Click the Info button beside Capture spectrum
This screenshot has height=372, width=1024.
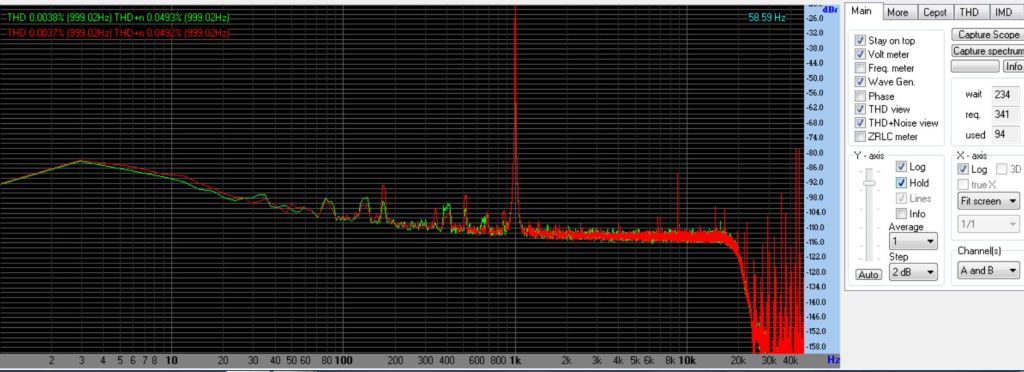pos(1013,67)
